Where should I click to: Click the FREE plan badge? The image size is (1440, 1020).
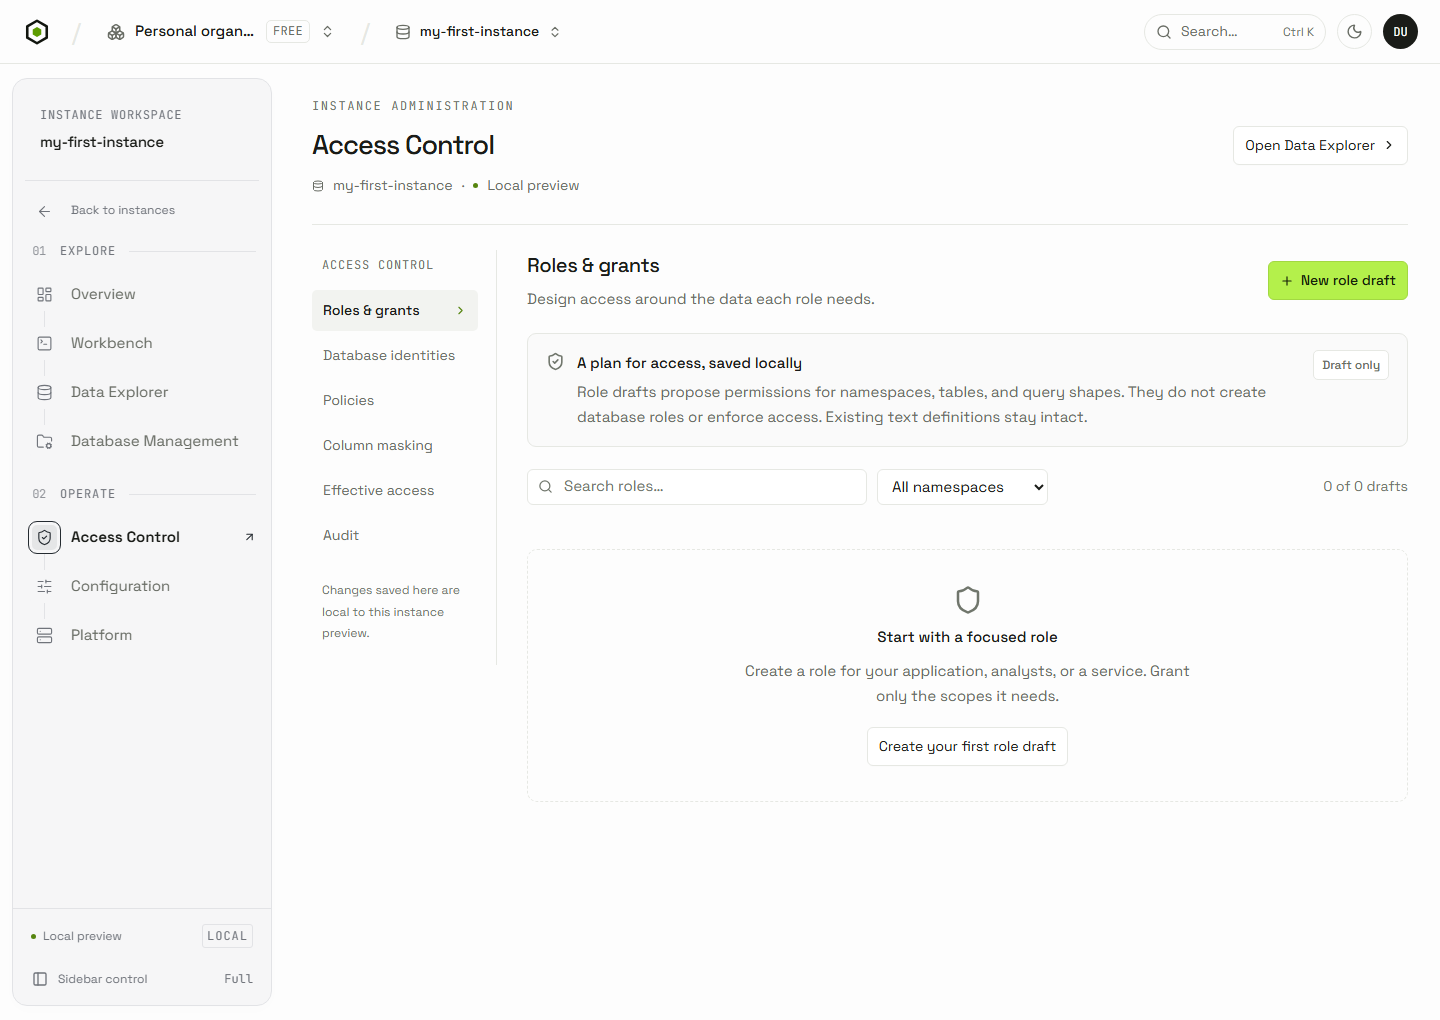point(288,32)
